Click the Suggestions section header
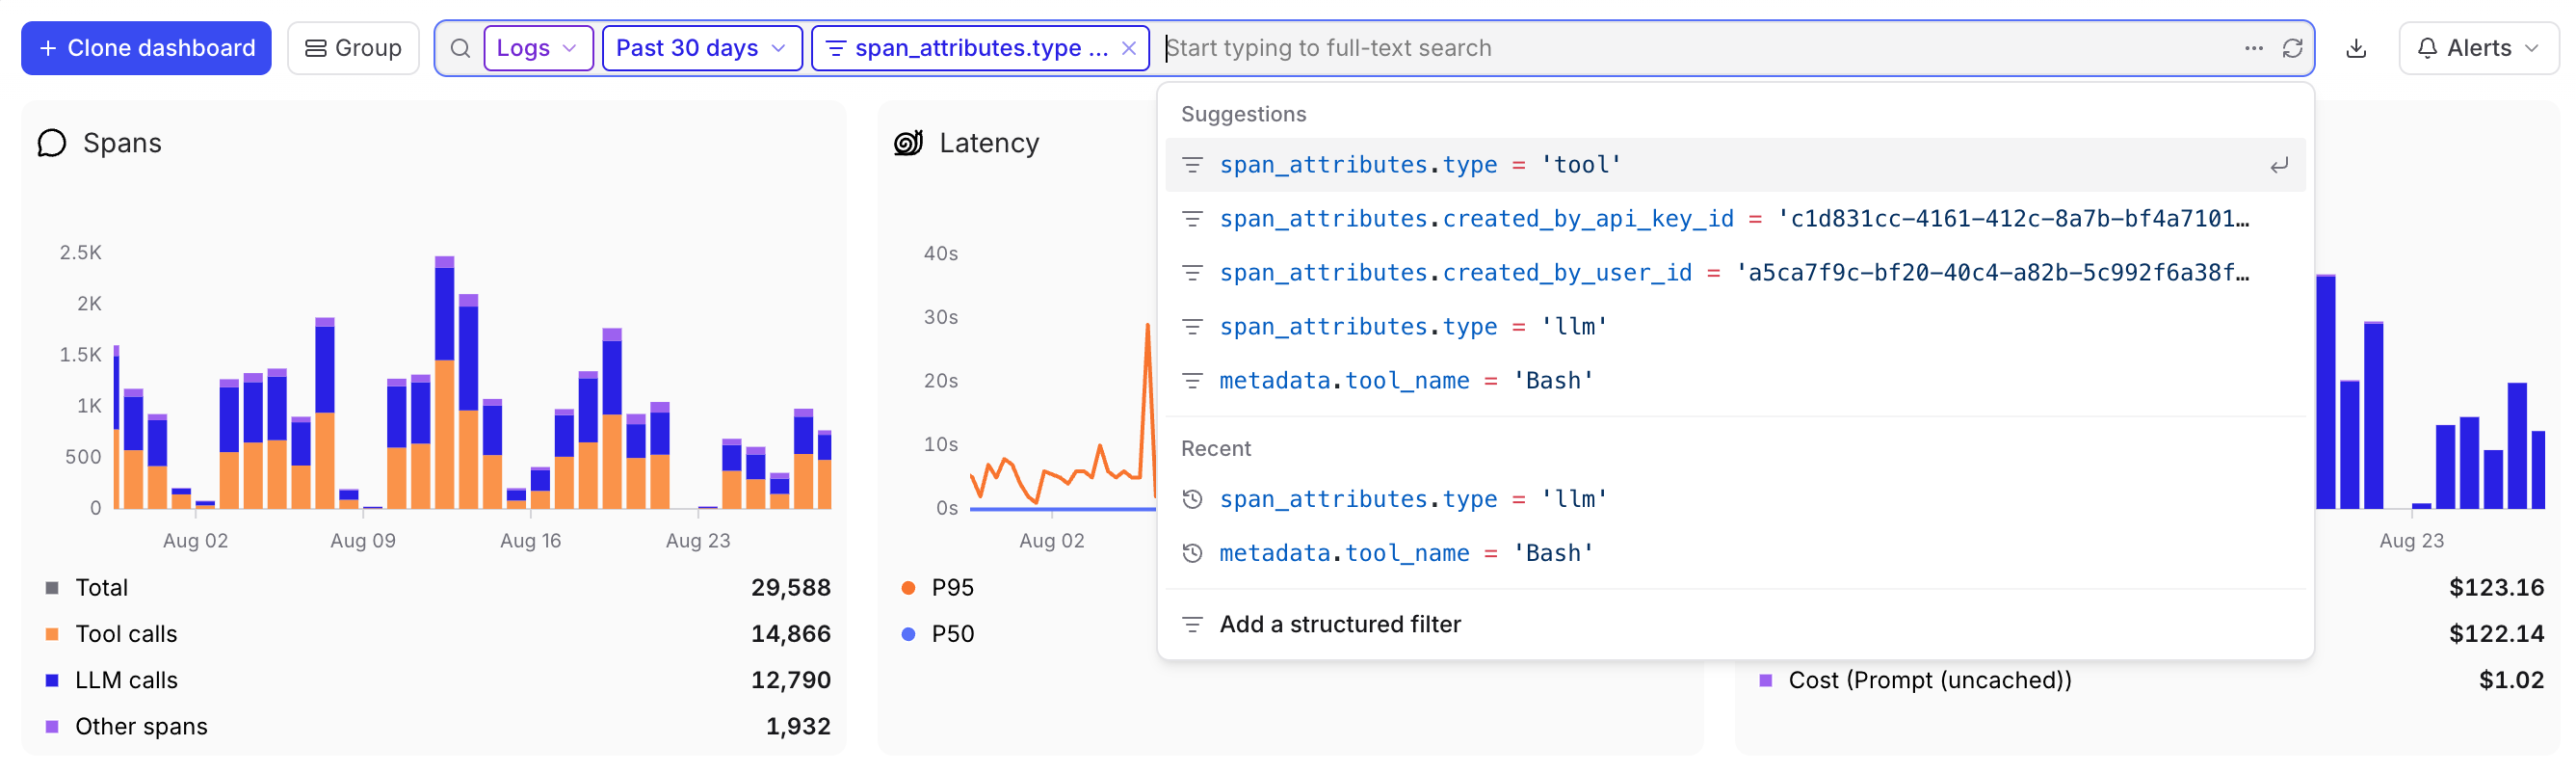2576x773 pixels. (x=1243, y=114)
